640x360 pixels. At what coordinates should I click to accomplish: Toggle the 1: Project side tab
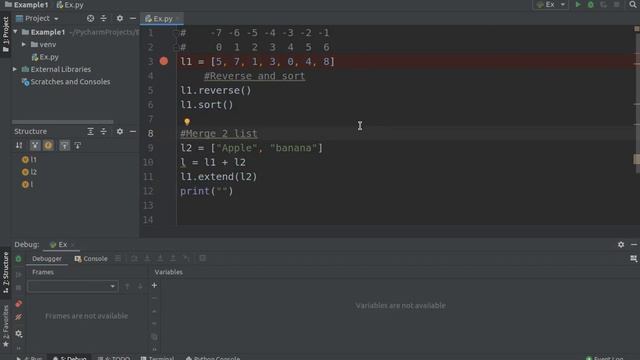5,35
